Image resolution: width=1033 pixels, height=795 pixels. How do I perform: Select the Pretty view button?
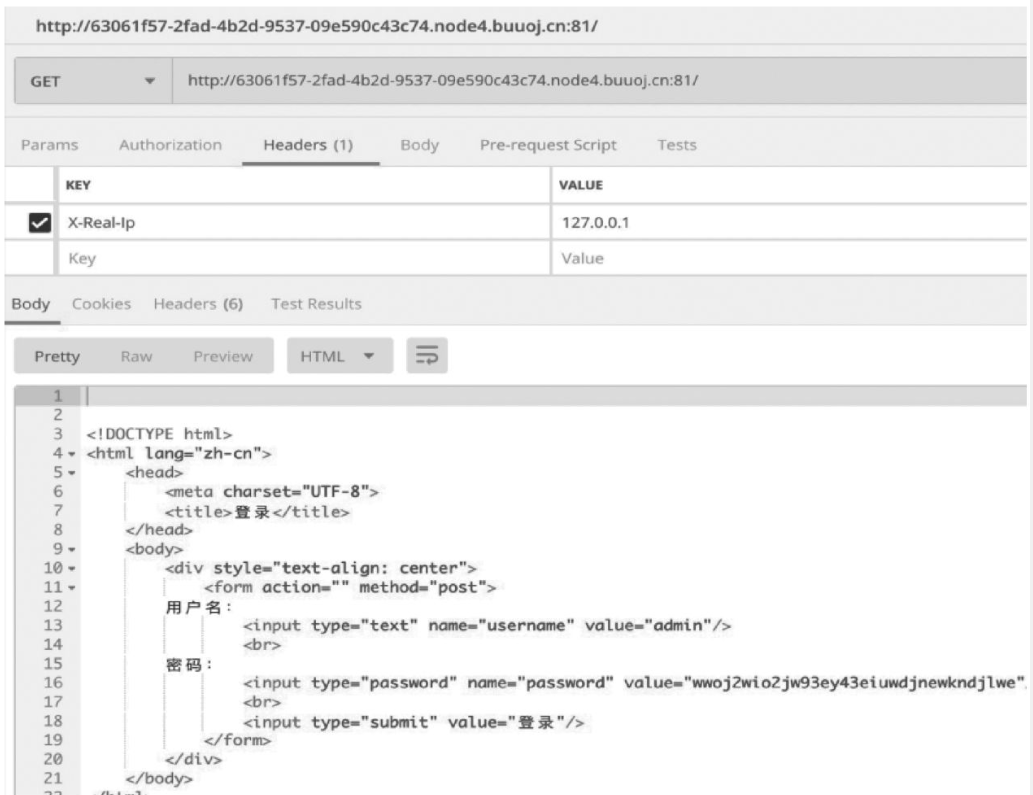coord(57,356)
